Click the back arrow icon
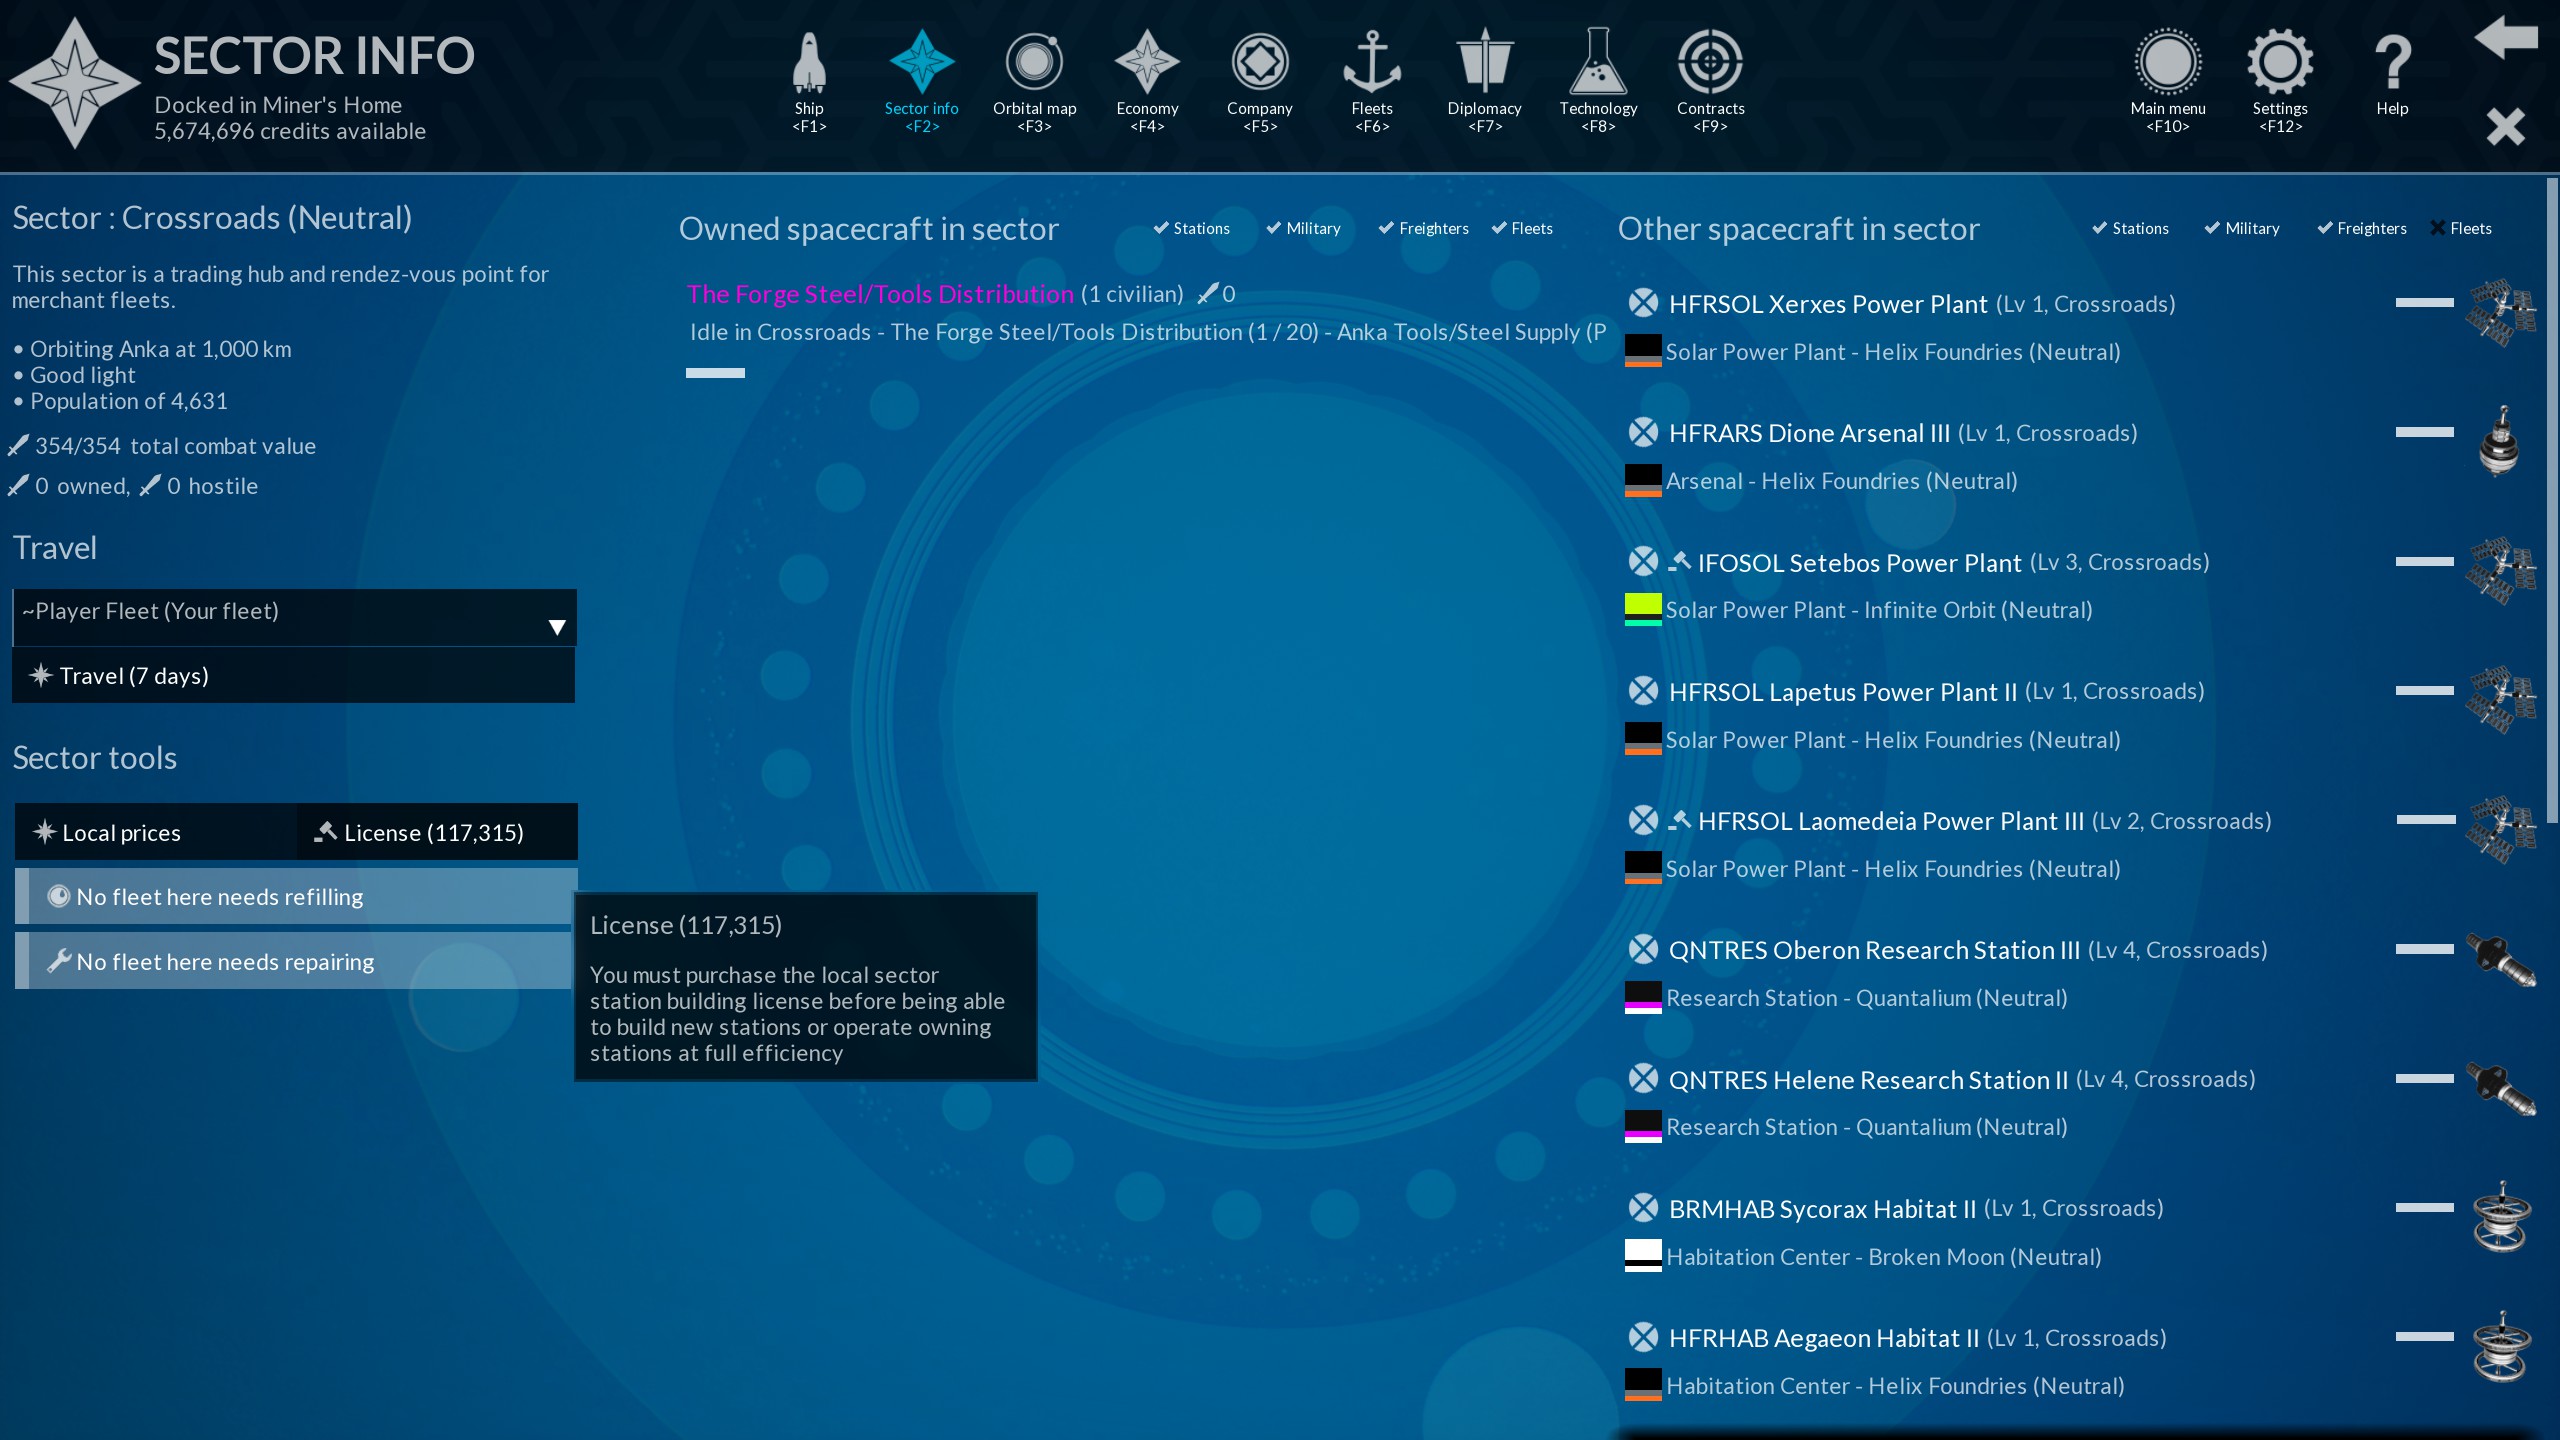Screen dimensions: 2560x1440 (x=2505, y=38)
